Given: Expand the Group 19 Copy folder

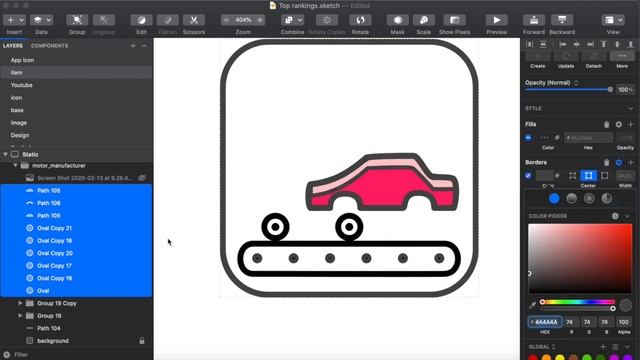Looking at the screenshot, I should (20, 303).
